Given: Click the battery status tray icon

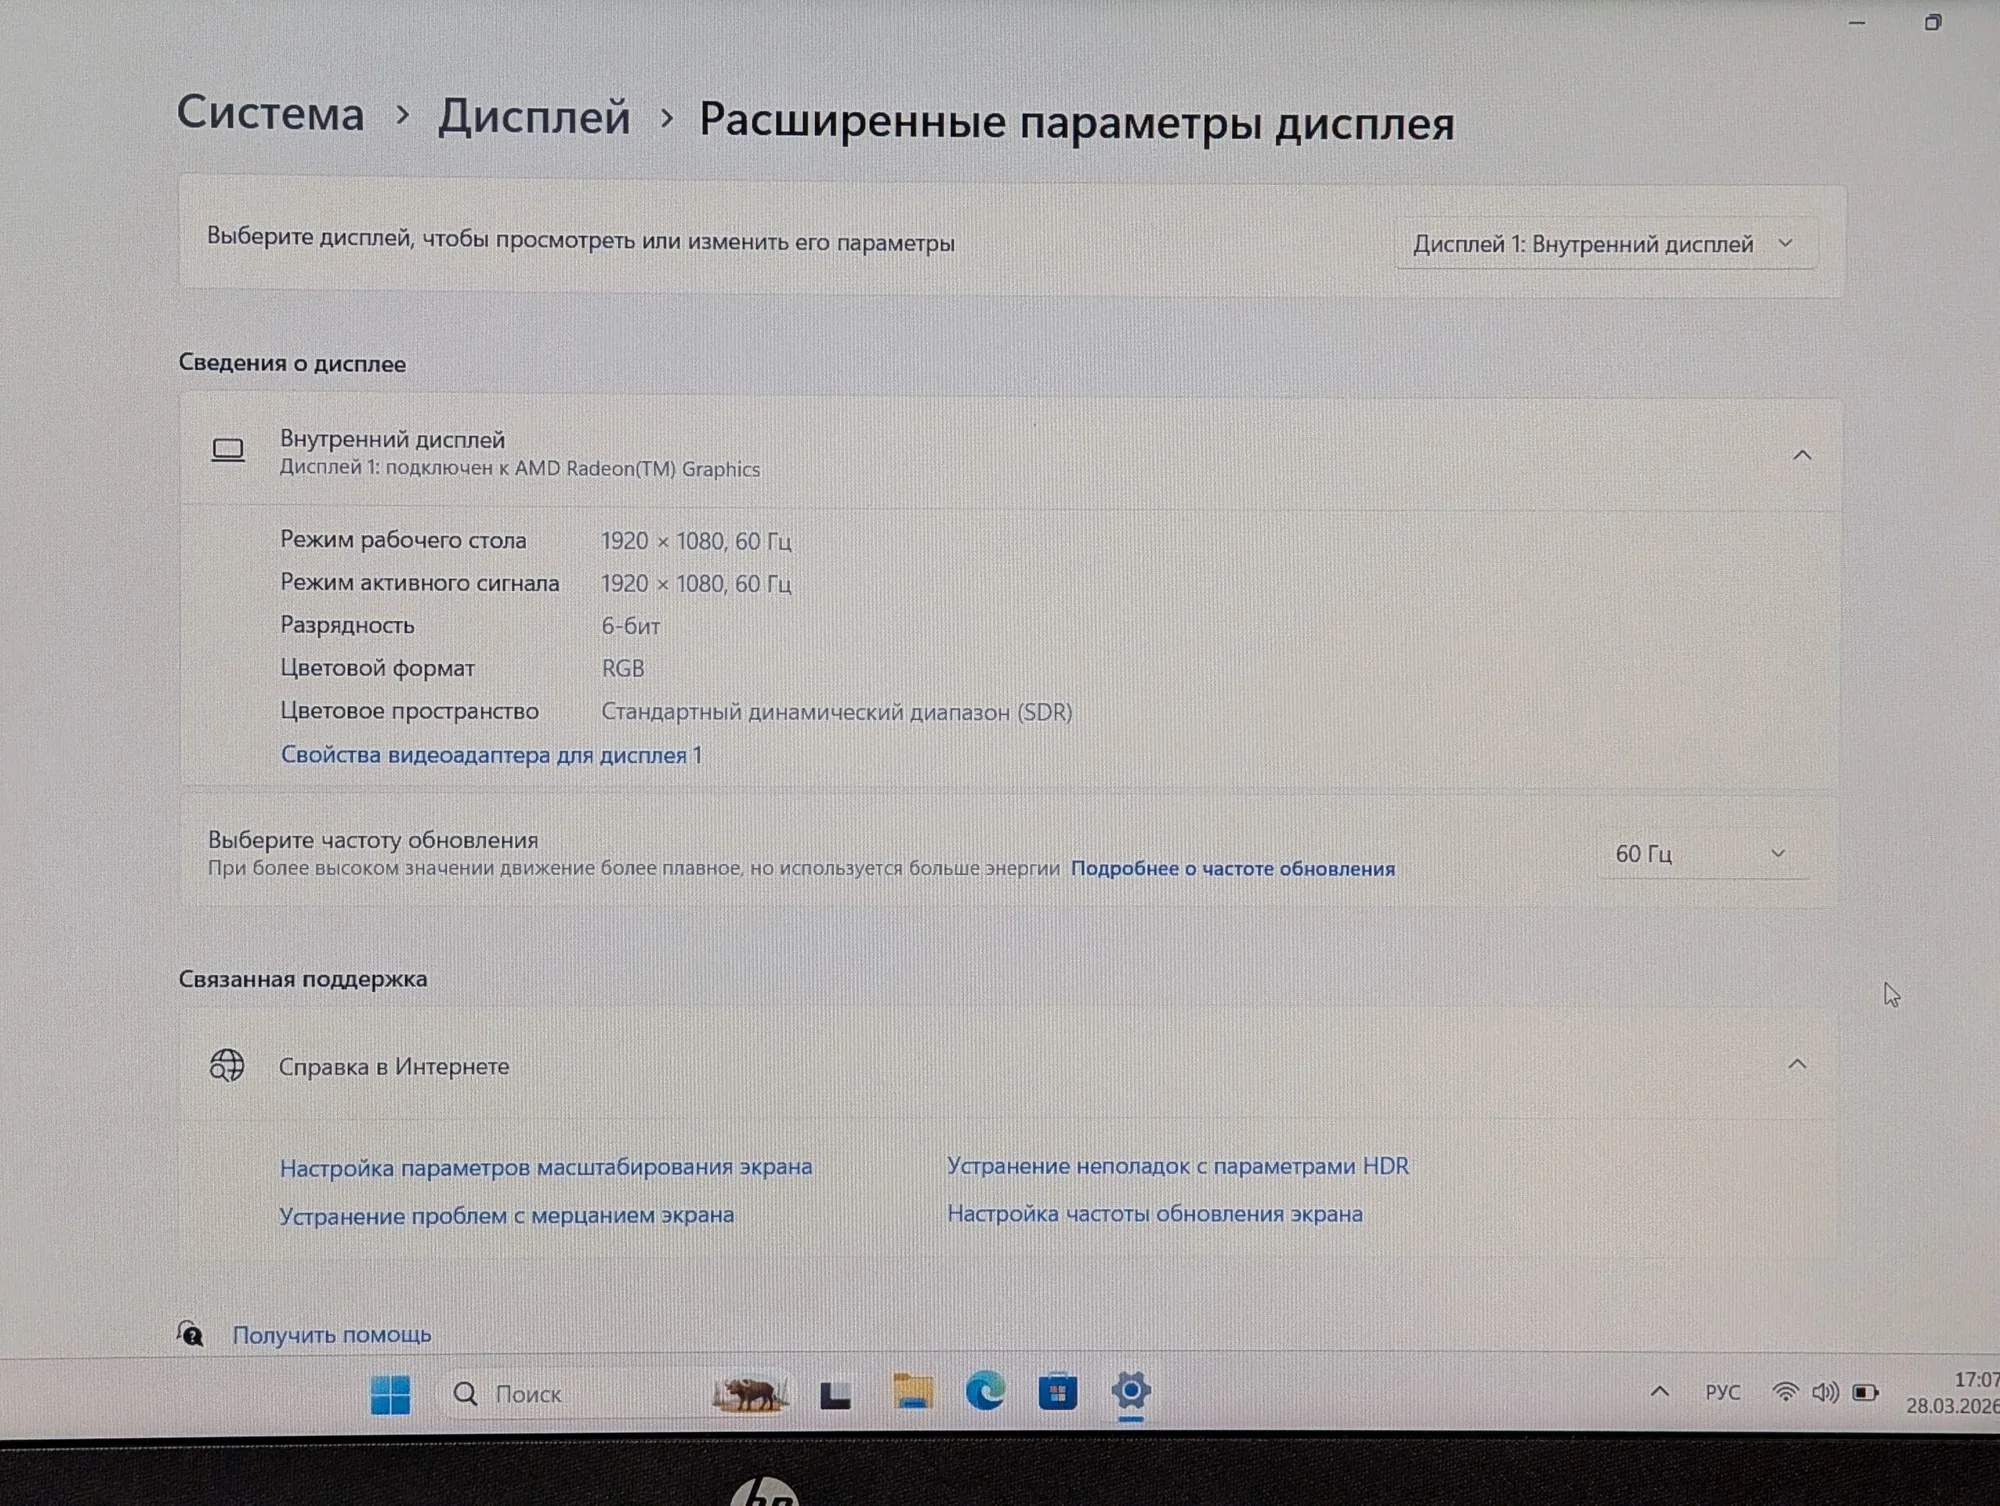Looking at the screenshot, I should [1865, 1392].
